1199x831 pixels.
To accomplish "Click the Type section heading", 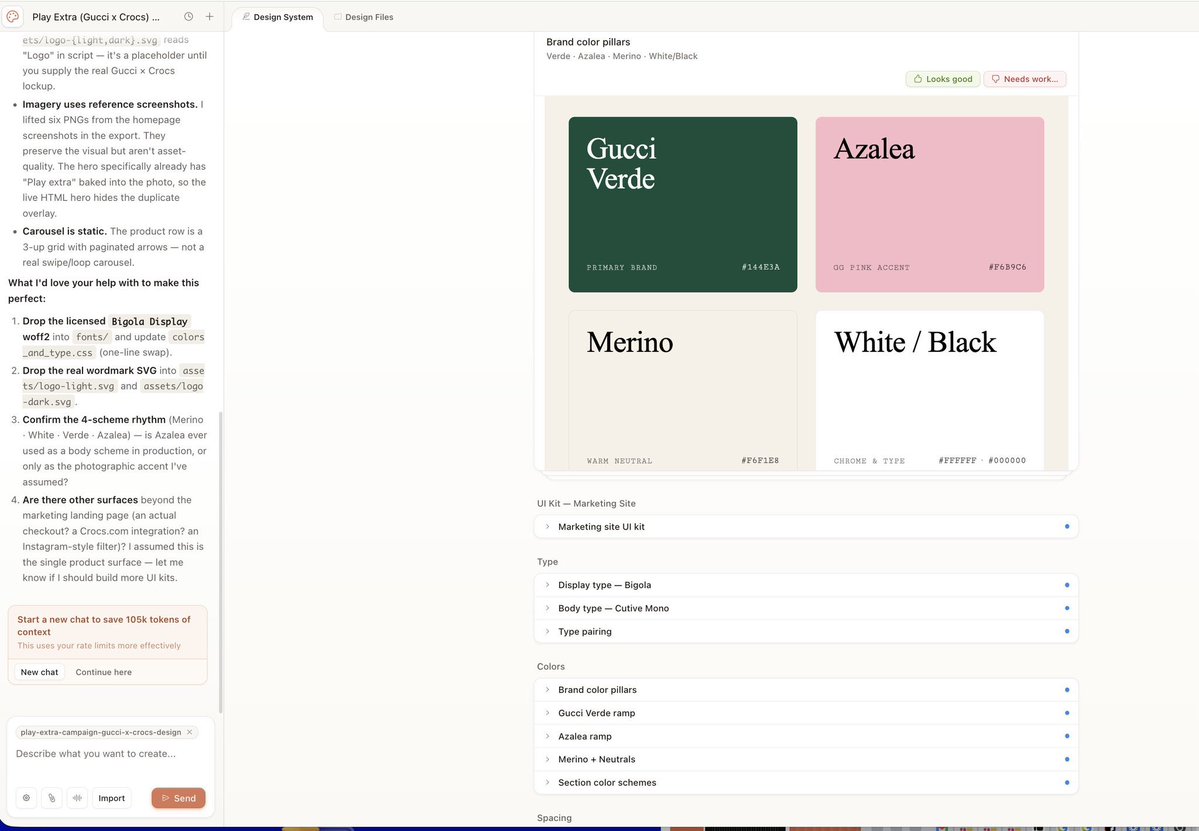I will click(x=548, y=561).
